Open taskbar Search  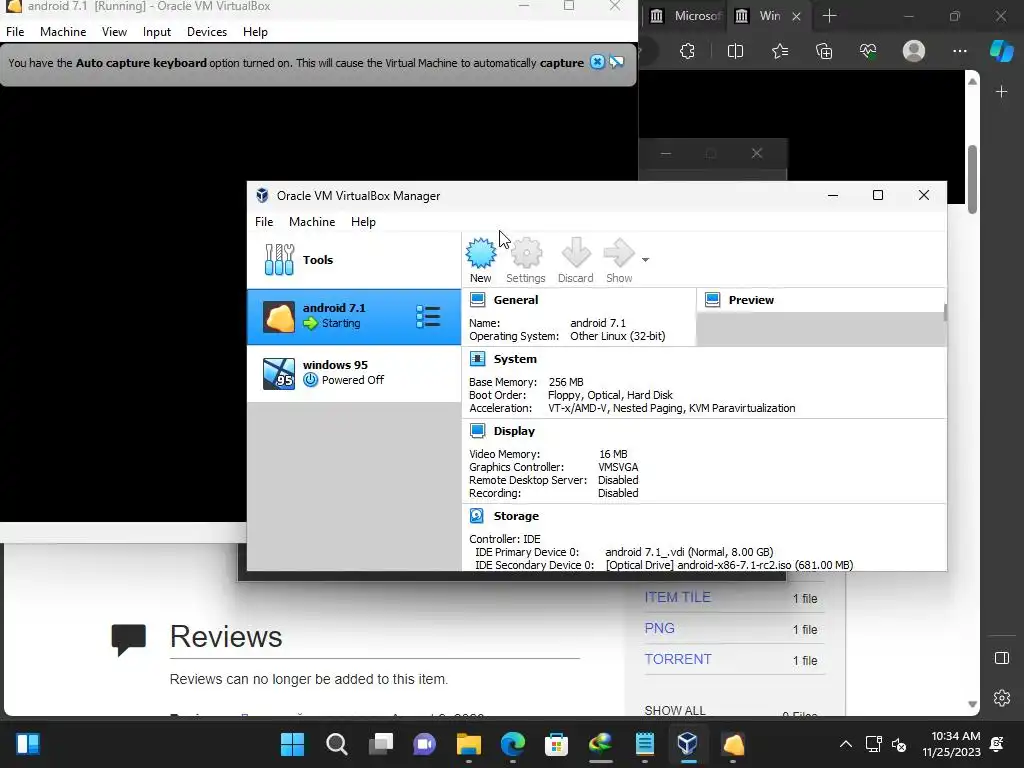(336, 744)
